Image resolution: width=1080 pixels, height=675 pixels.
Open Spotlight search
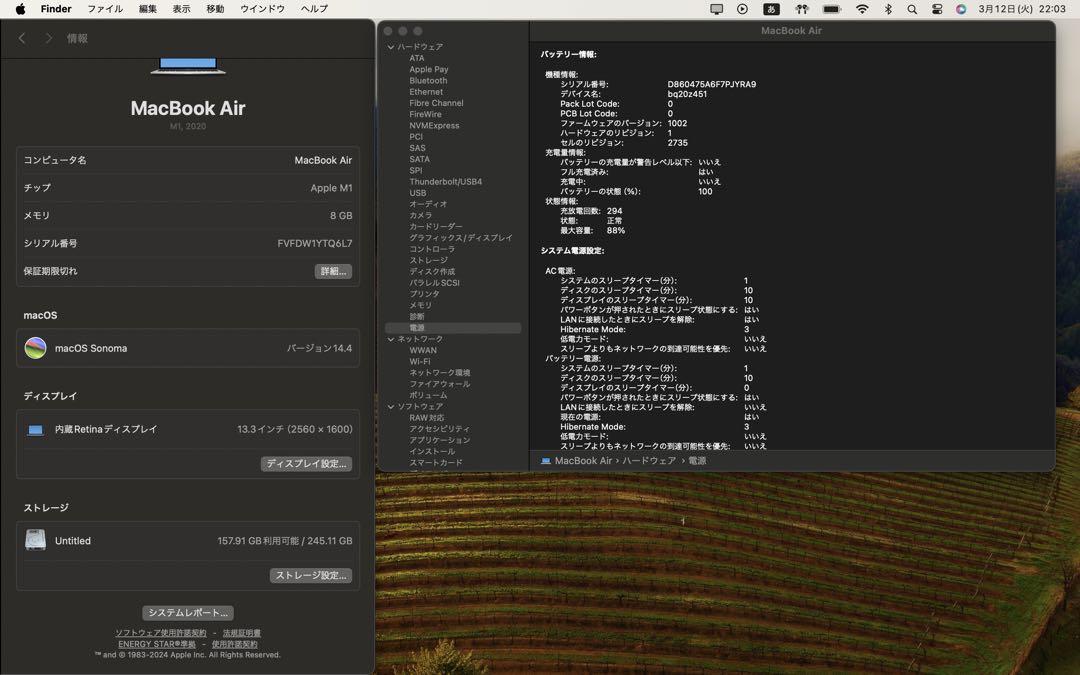point(912,9)
